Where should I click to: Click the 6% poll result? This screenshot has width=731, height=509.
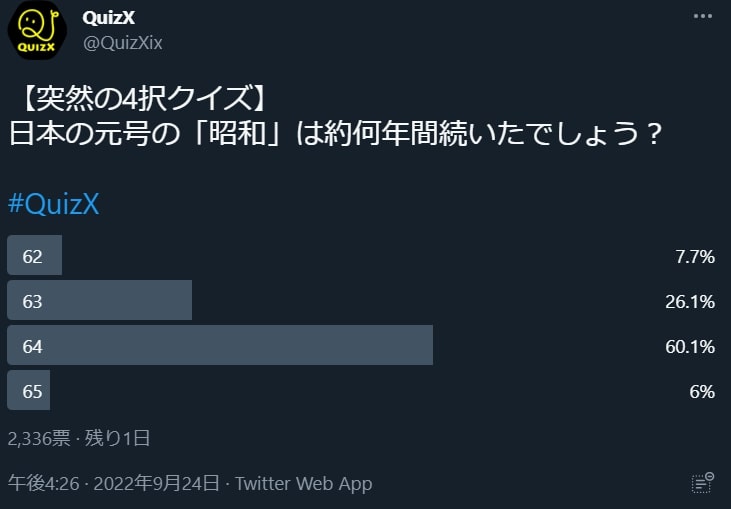(702, 392)
